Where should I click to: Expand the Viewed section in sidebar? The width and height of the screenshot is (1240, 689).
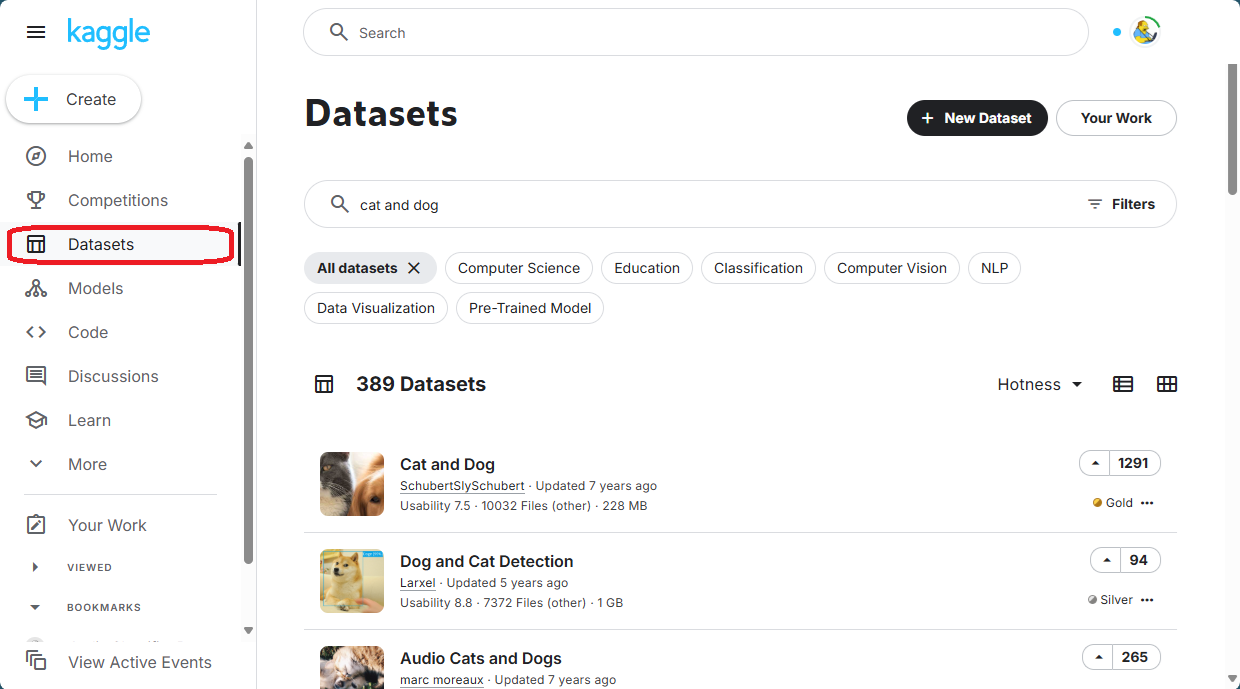[x=36, y=567]
